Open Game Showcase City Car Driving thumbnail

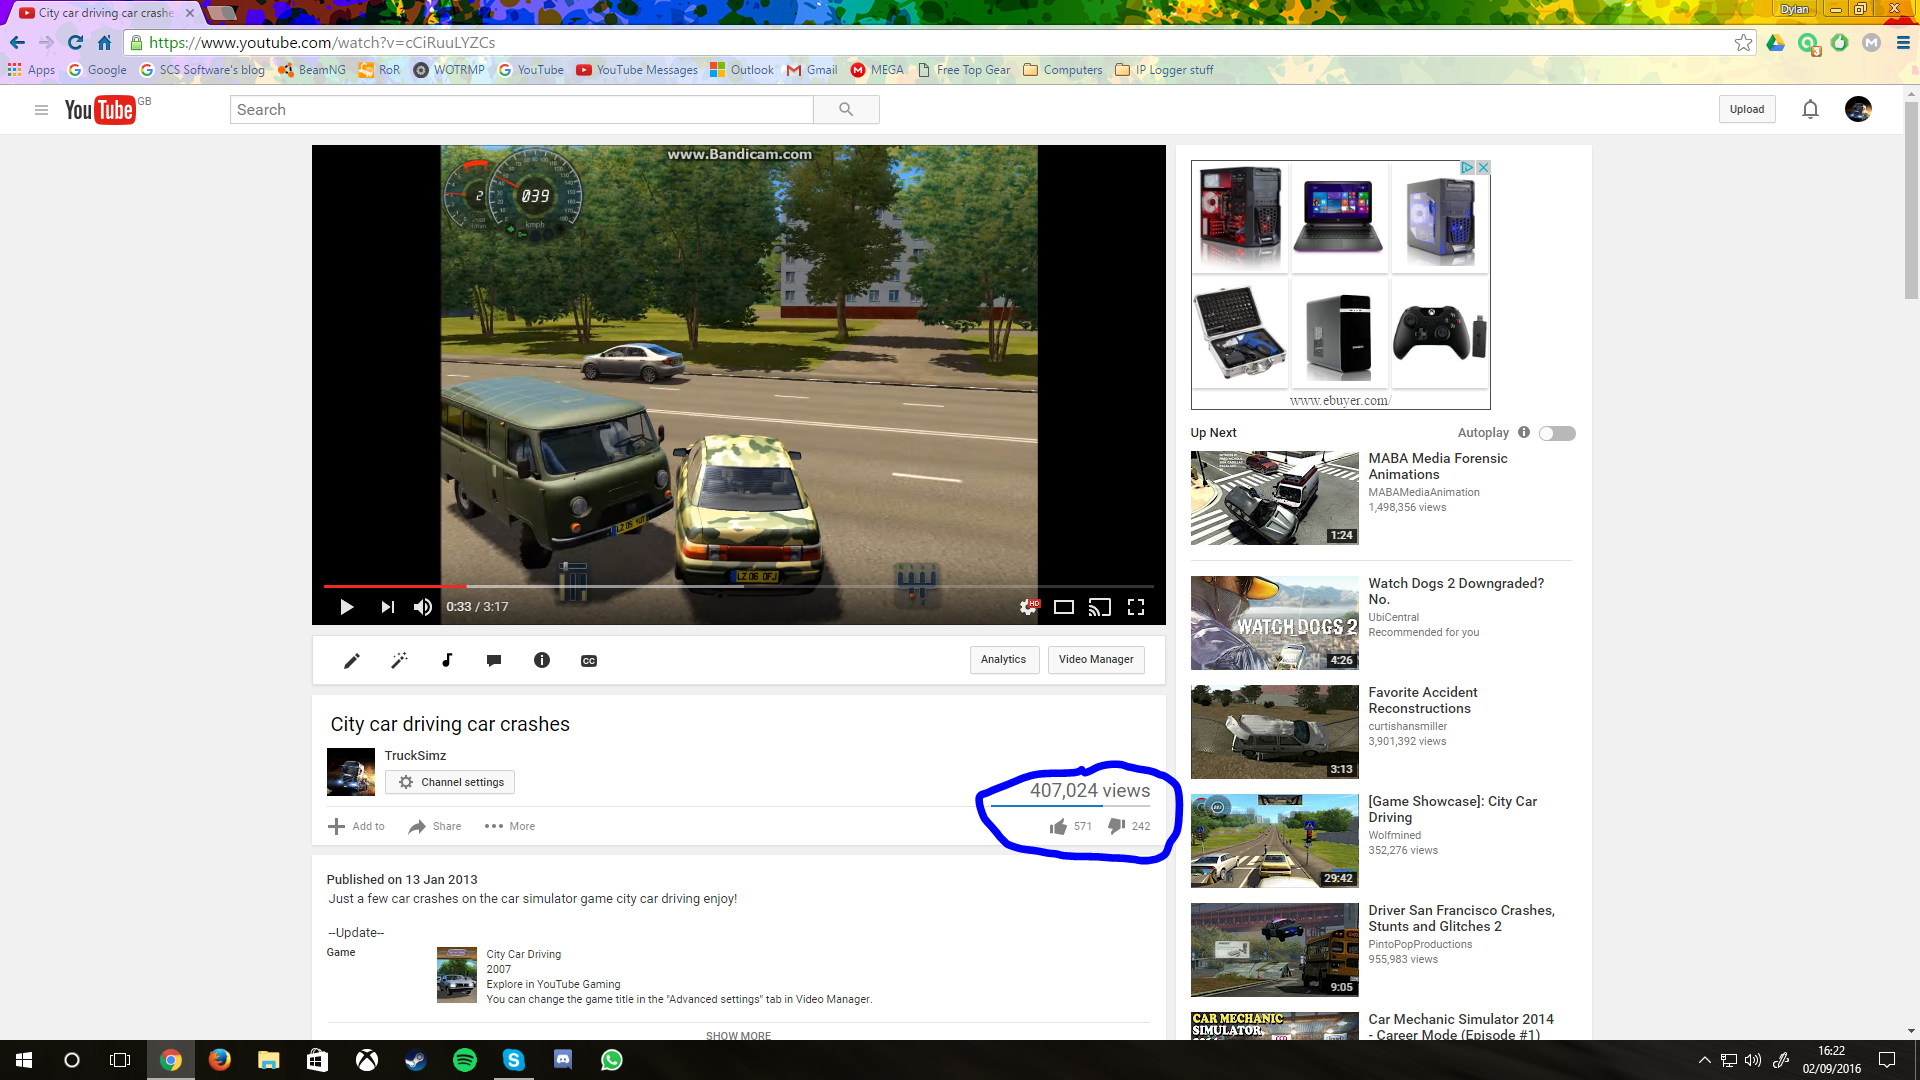[x=1274, y=841]
